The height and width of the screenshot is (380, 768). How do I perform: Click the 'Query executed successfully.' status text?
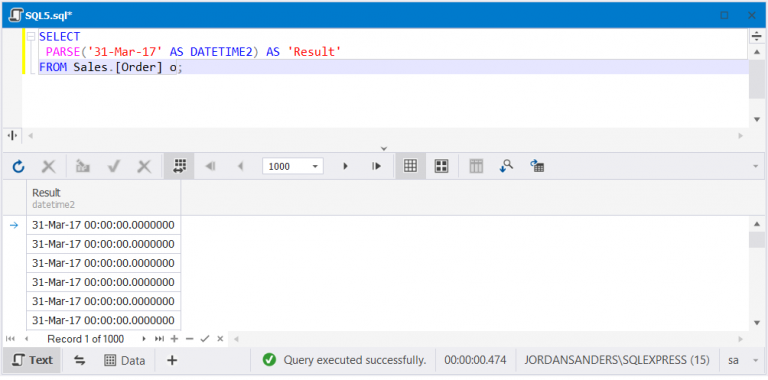[355, 360]
